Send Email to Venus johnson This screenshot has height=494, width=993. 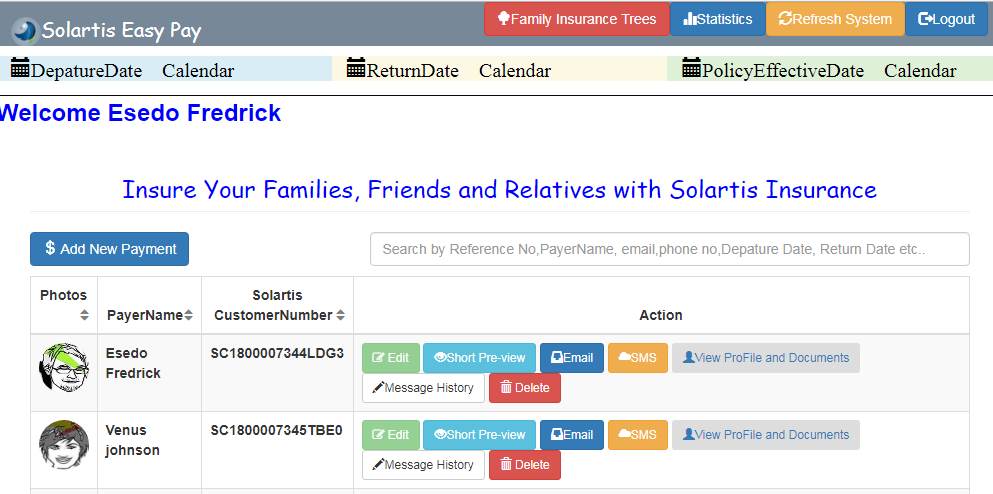(572, 435)
